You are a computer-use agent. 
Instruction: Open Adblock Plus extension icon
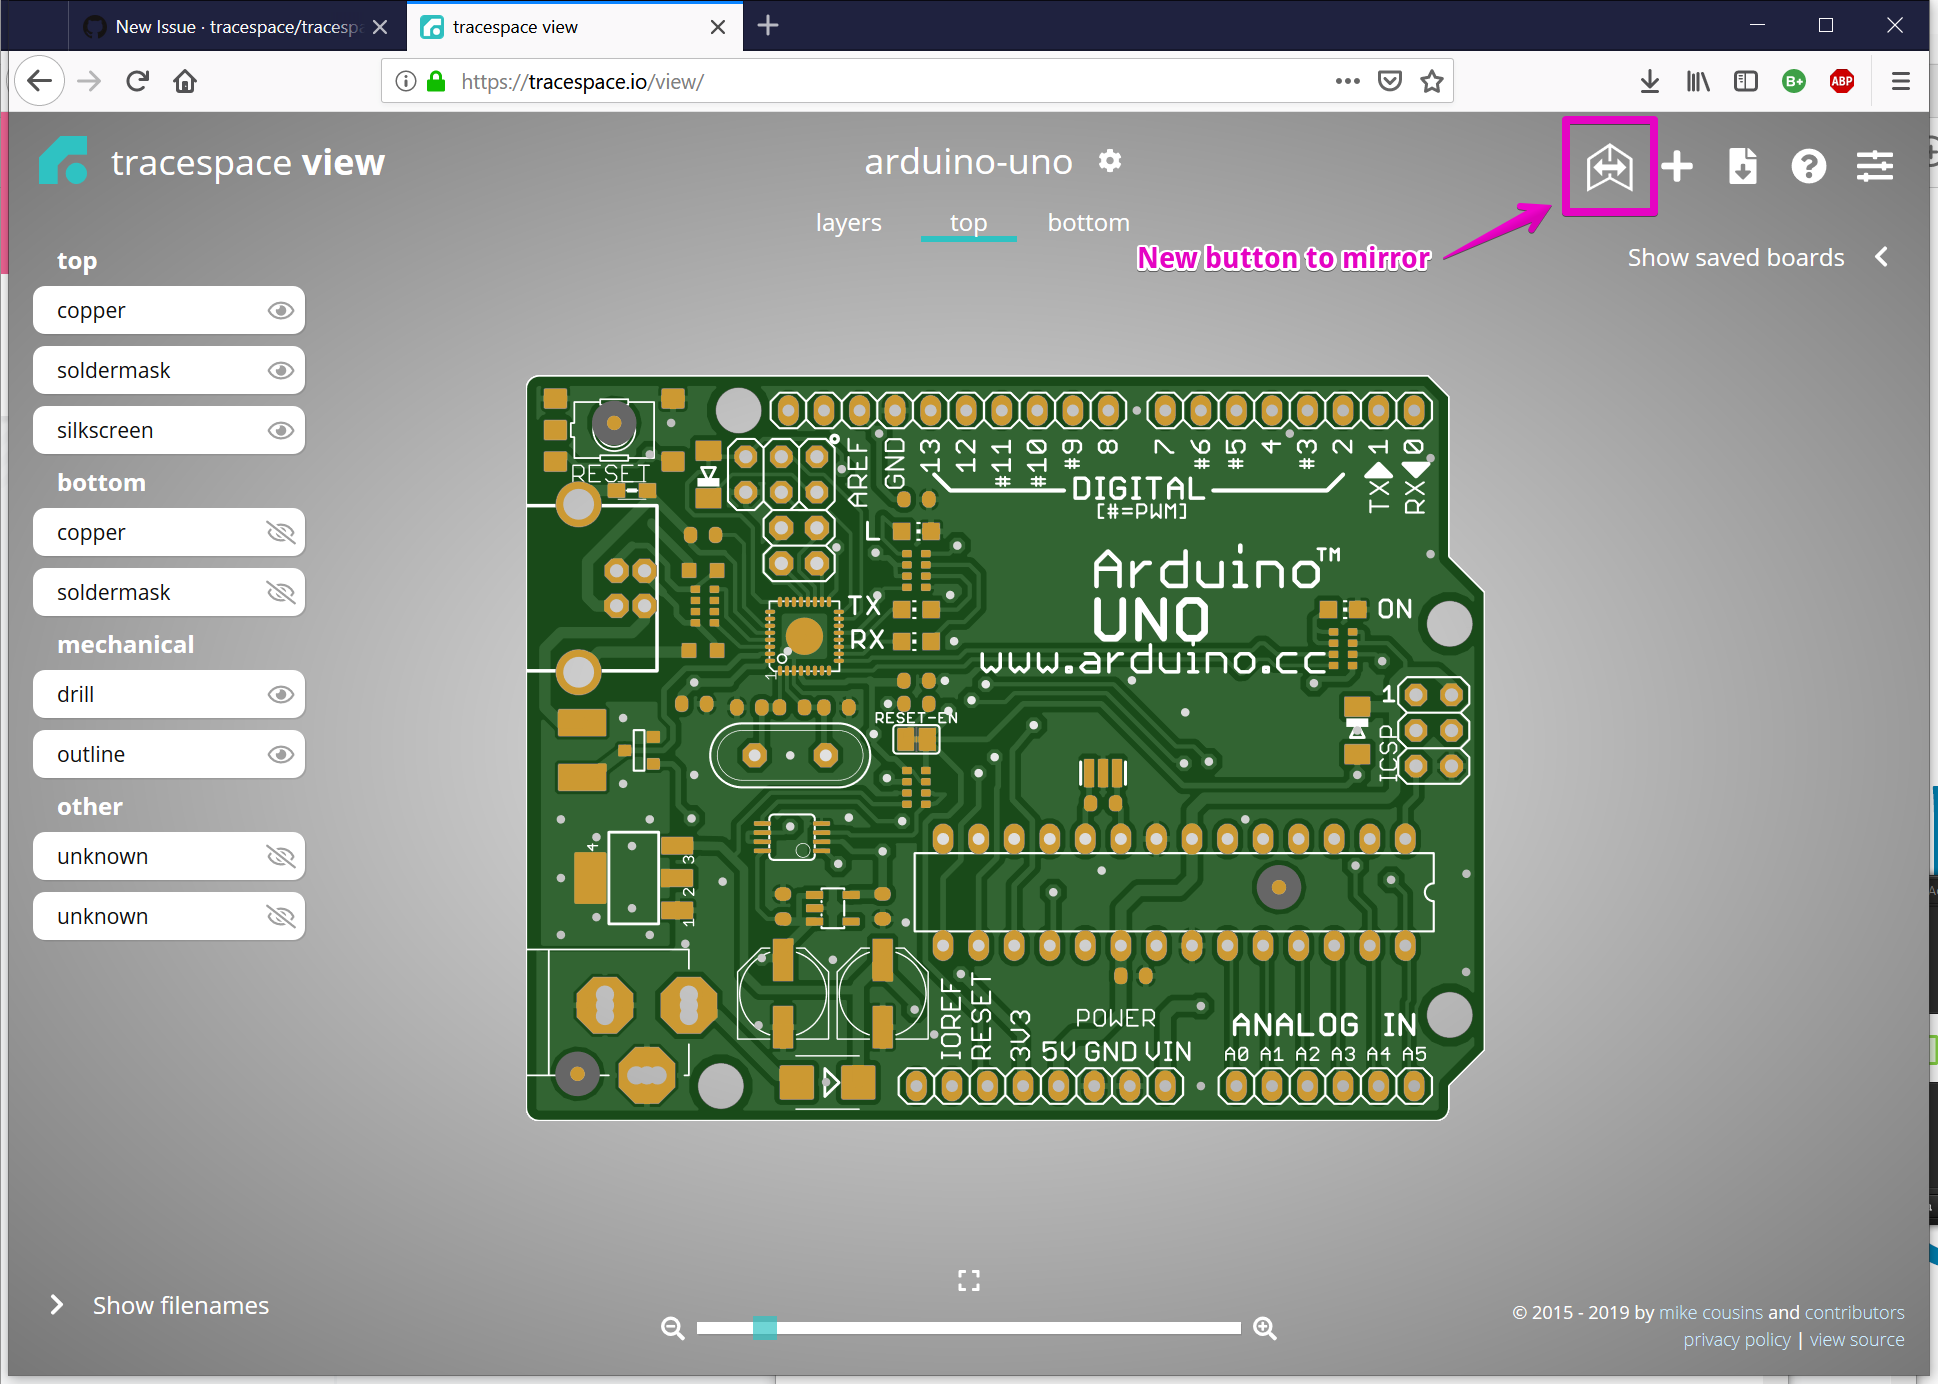(x=1842, y=81)
